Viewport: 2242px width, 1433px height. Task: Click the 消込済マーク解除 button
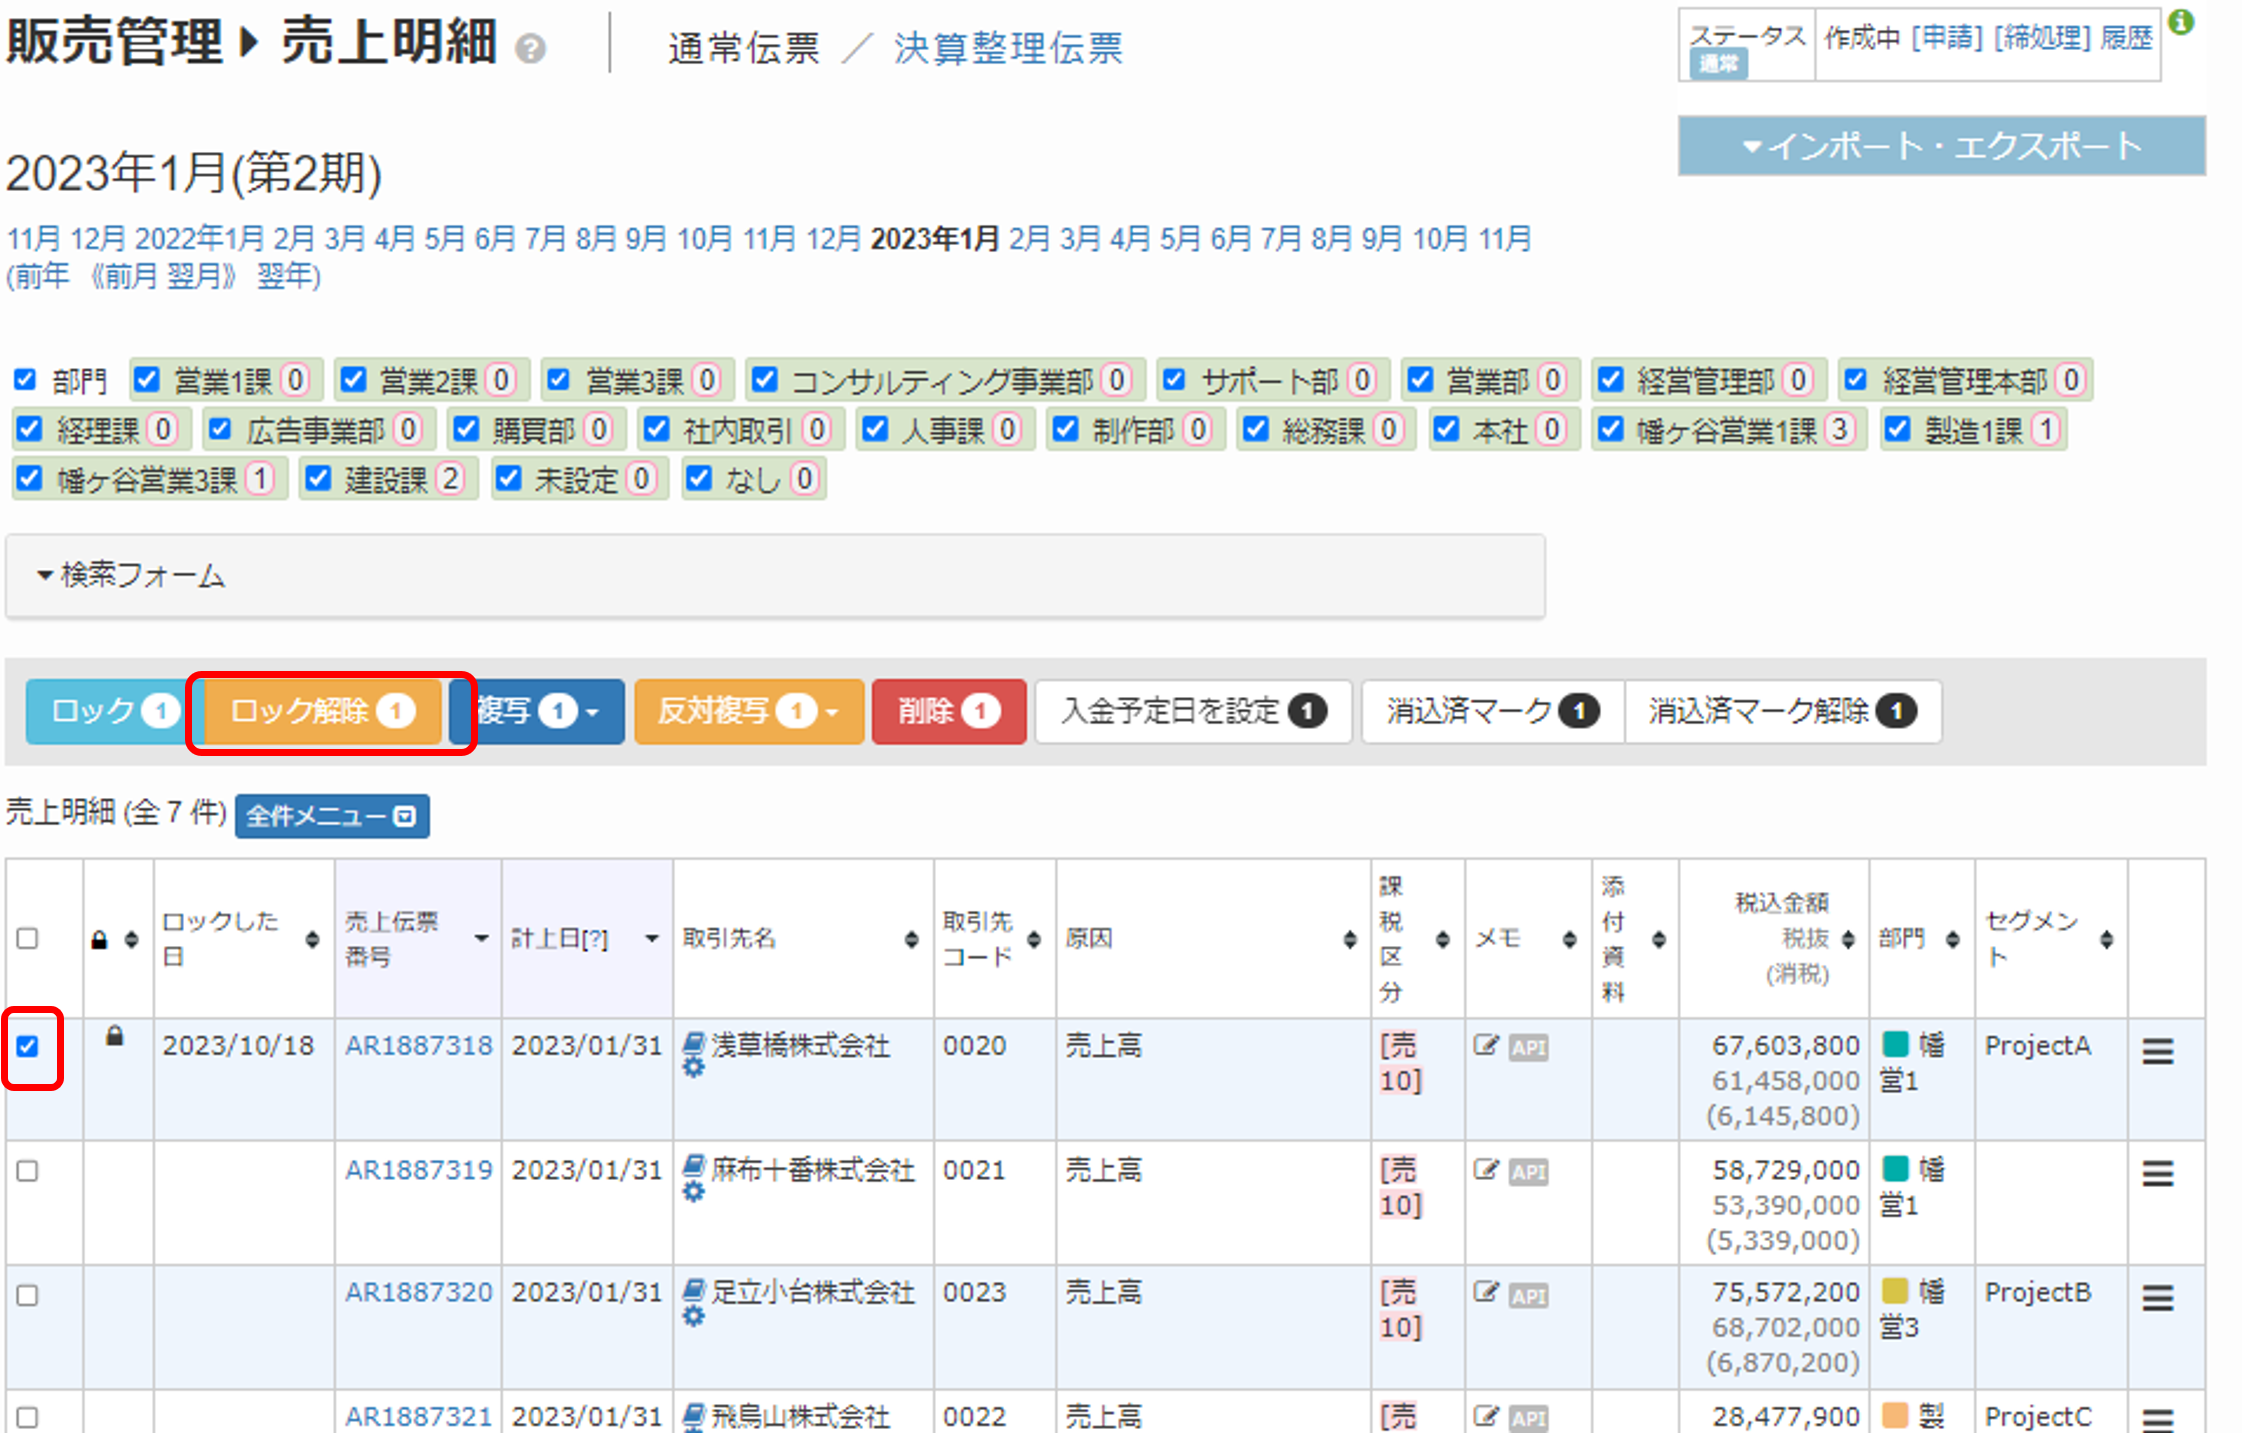pyautogui.click(x=1783, y=711)
